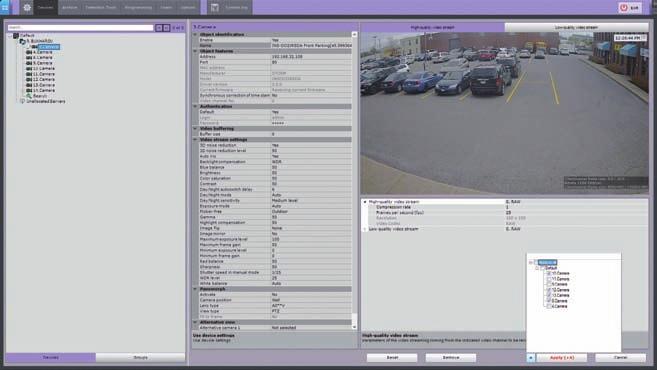Screen dimensions: 657x370
Task: Click the properties list vertical scrollbar
Action: (354, 180)
